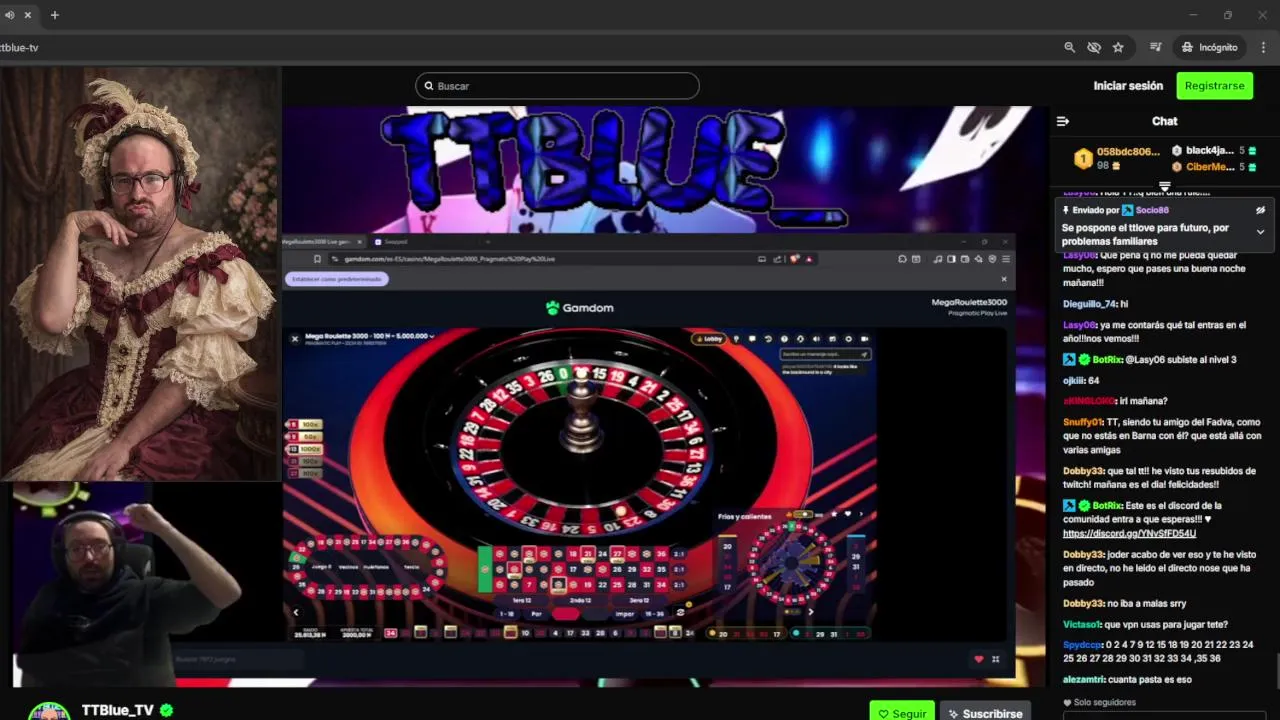1280x720 pixels.
Task: Click Iniciar sesión
Action: (1128, 86)
